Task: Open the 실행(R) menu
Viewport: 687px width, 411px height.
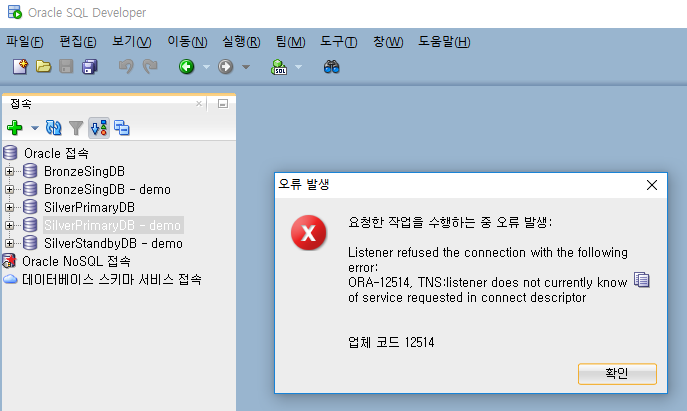Action: pyautogui.click(x=241, y=42)
